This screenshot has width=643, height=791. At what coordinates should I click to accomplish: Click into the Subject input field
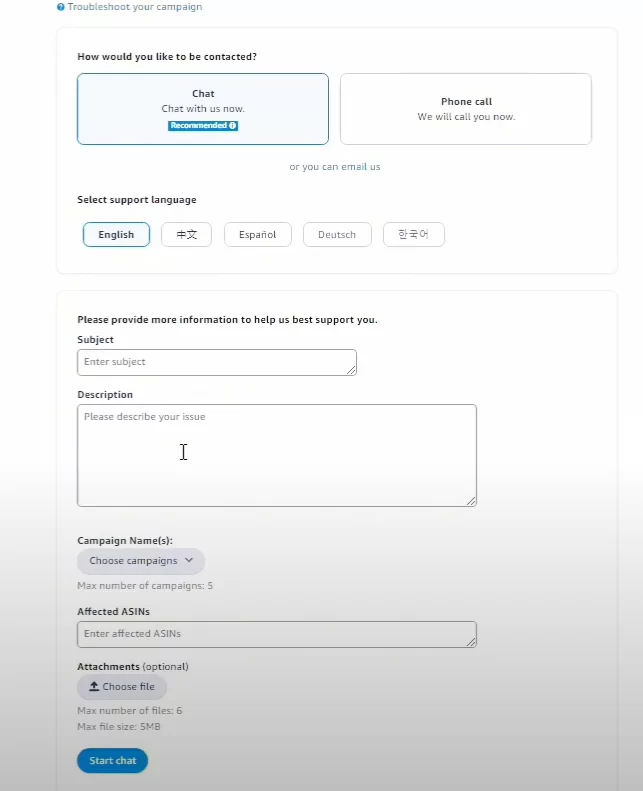(217, 362)
